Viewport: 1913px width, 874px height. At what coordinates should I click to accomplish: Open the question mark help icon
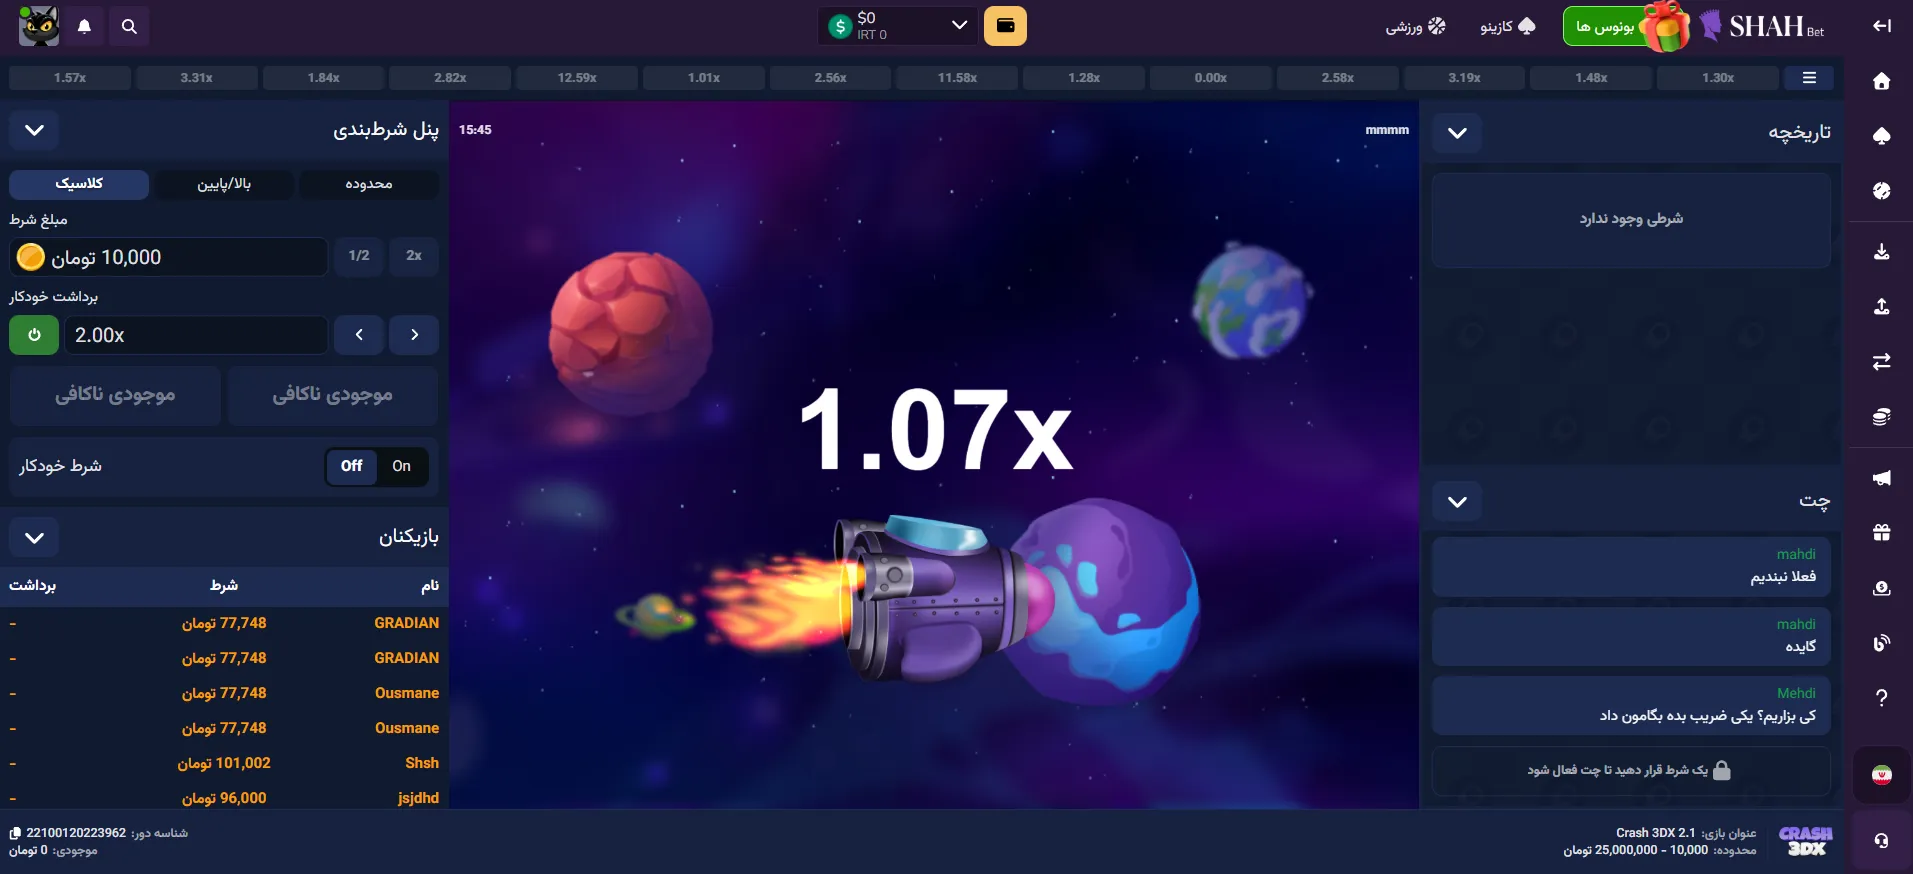click(1881, 697)
